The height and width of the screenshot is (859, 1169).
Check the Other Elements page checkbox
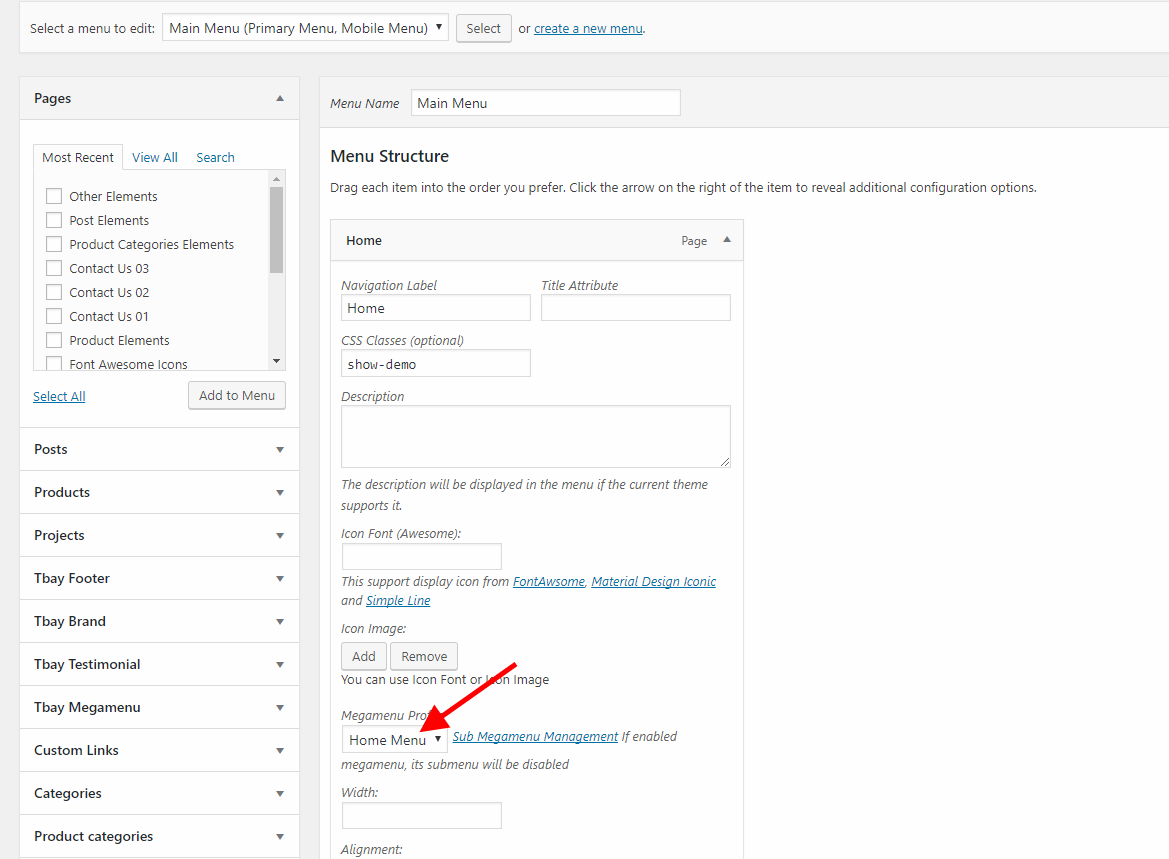click(x=54, y=196)
